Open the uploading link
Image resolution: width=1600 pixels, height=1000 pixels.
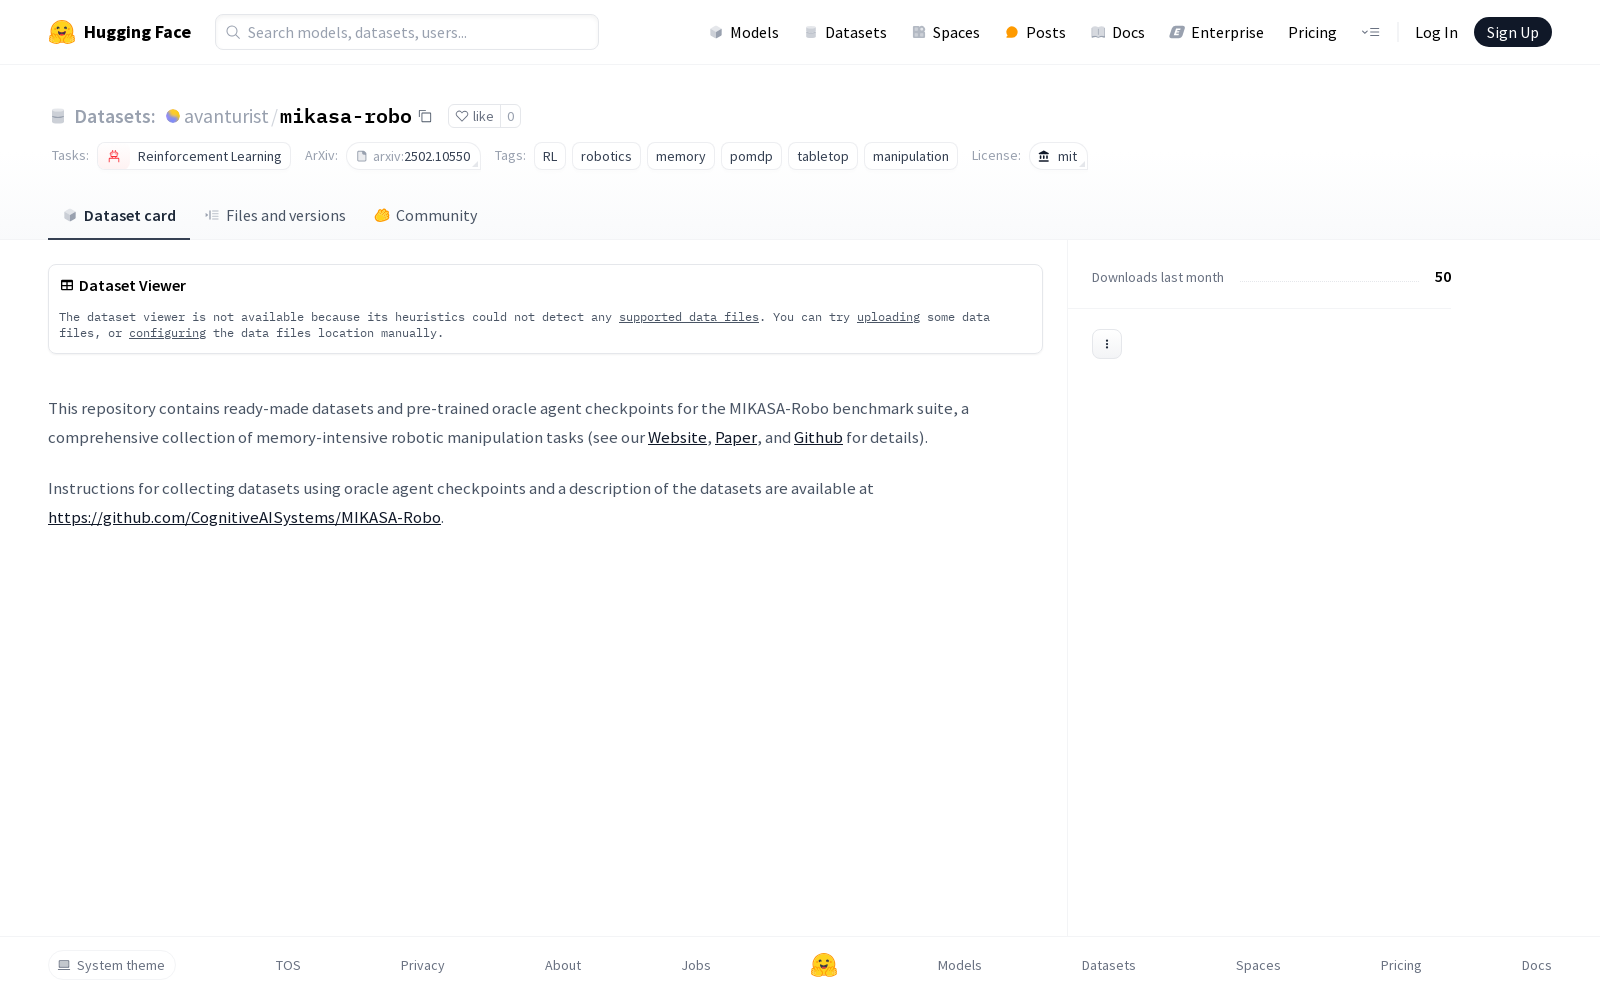[x=888, y=317]
